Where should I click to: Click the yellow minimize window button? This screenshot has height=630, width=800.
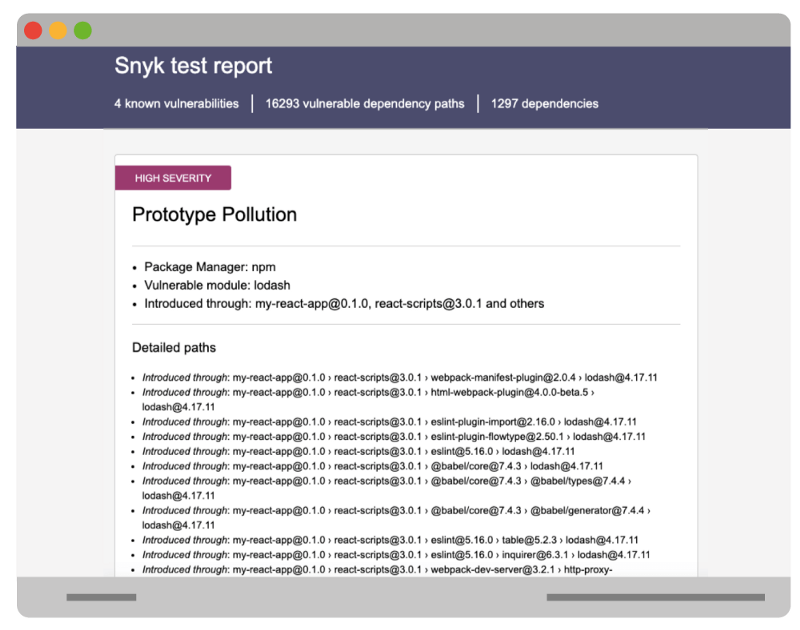click(x=58, y=31)
